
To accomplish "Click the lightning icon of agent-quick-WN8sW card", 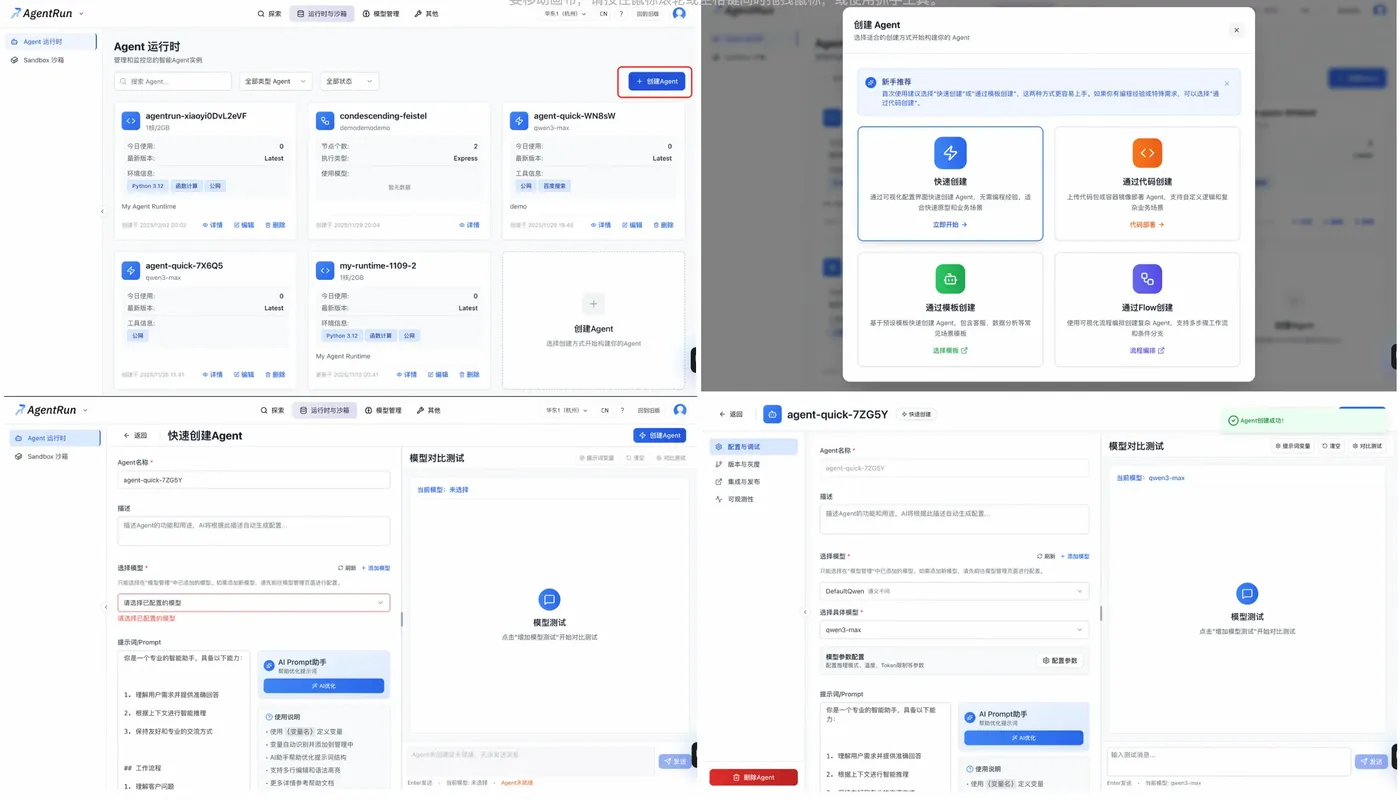I will (x=519, y=120).
